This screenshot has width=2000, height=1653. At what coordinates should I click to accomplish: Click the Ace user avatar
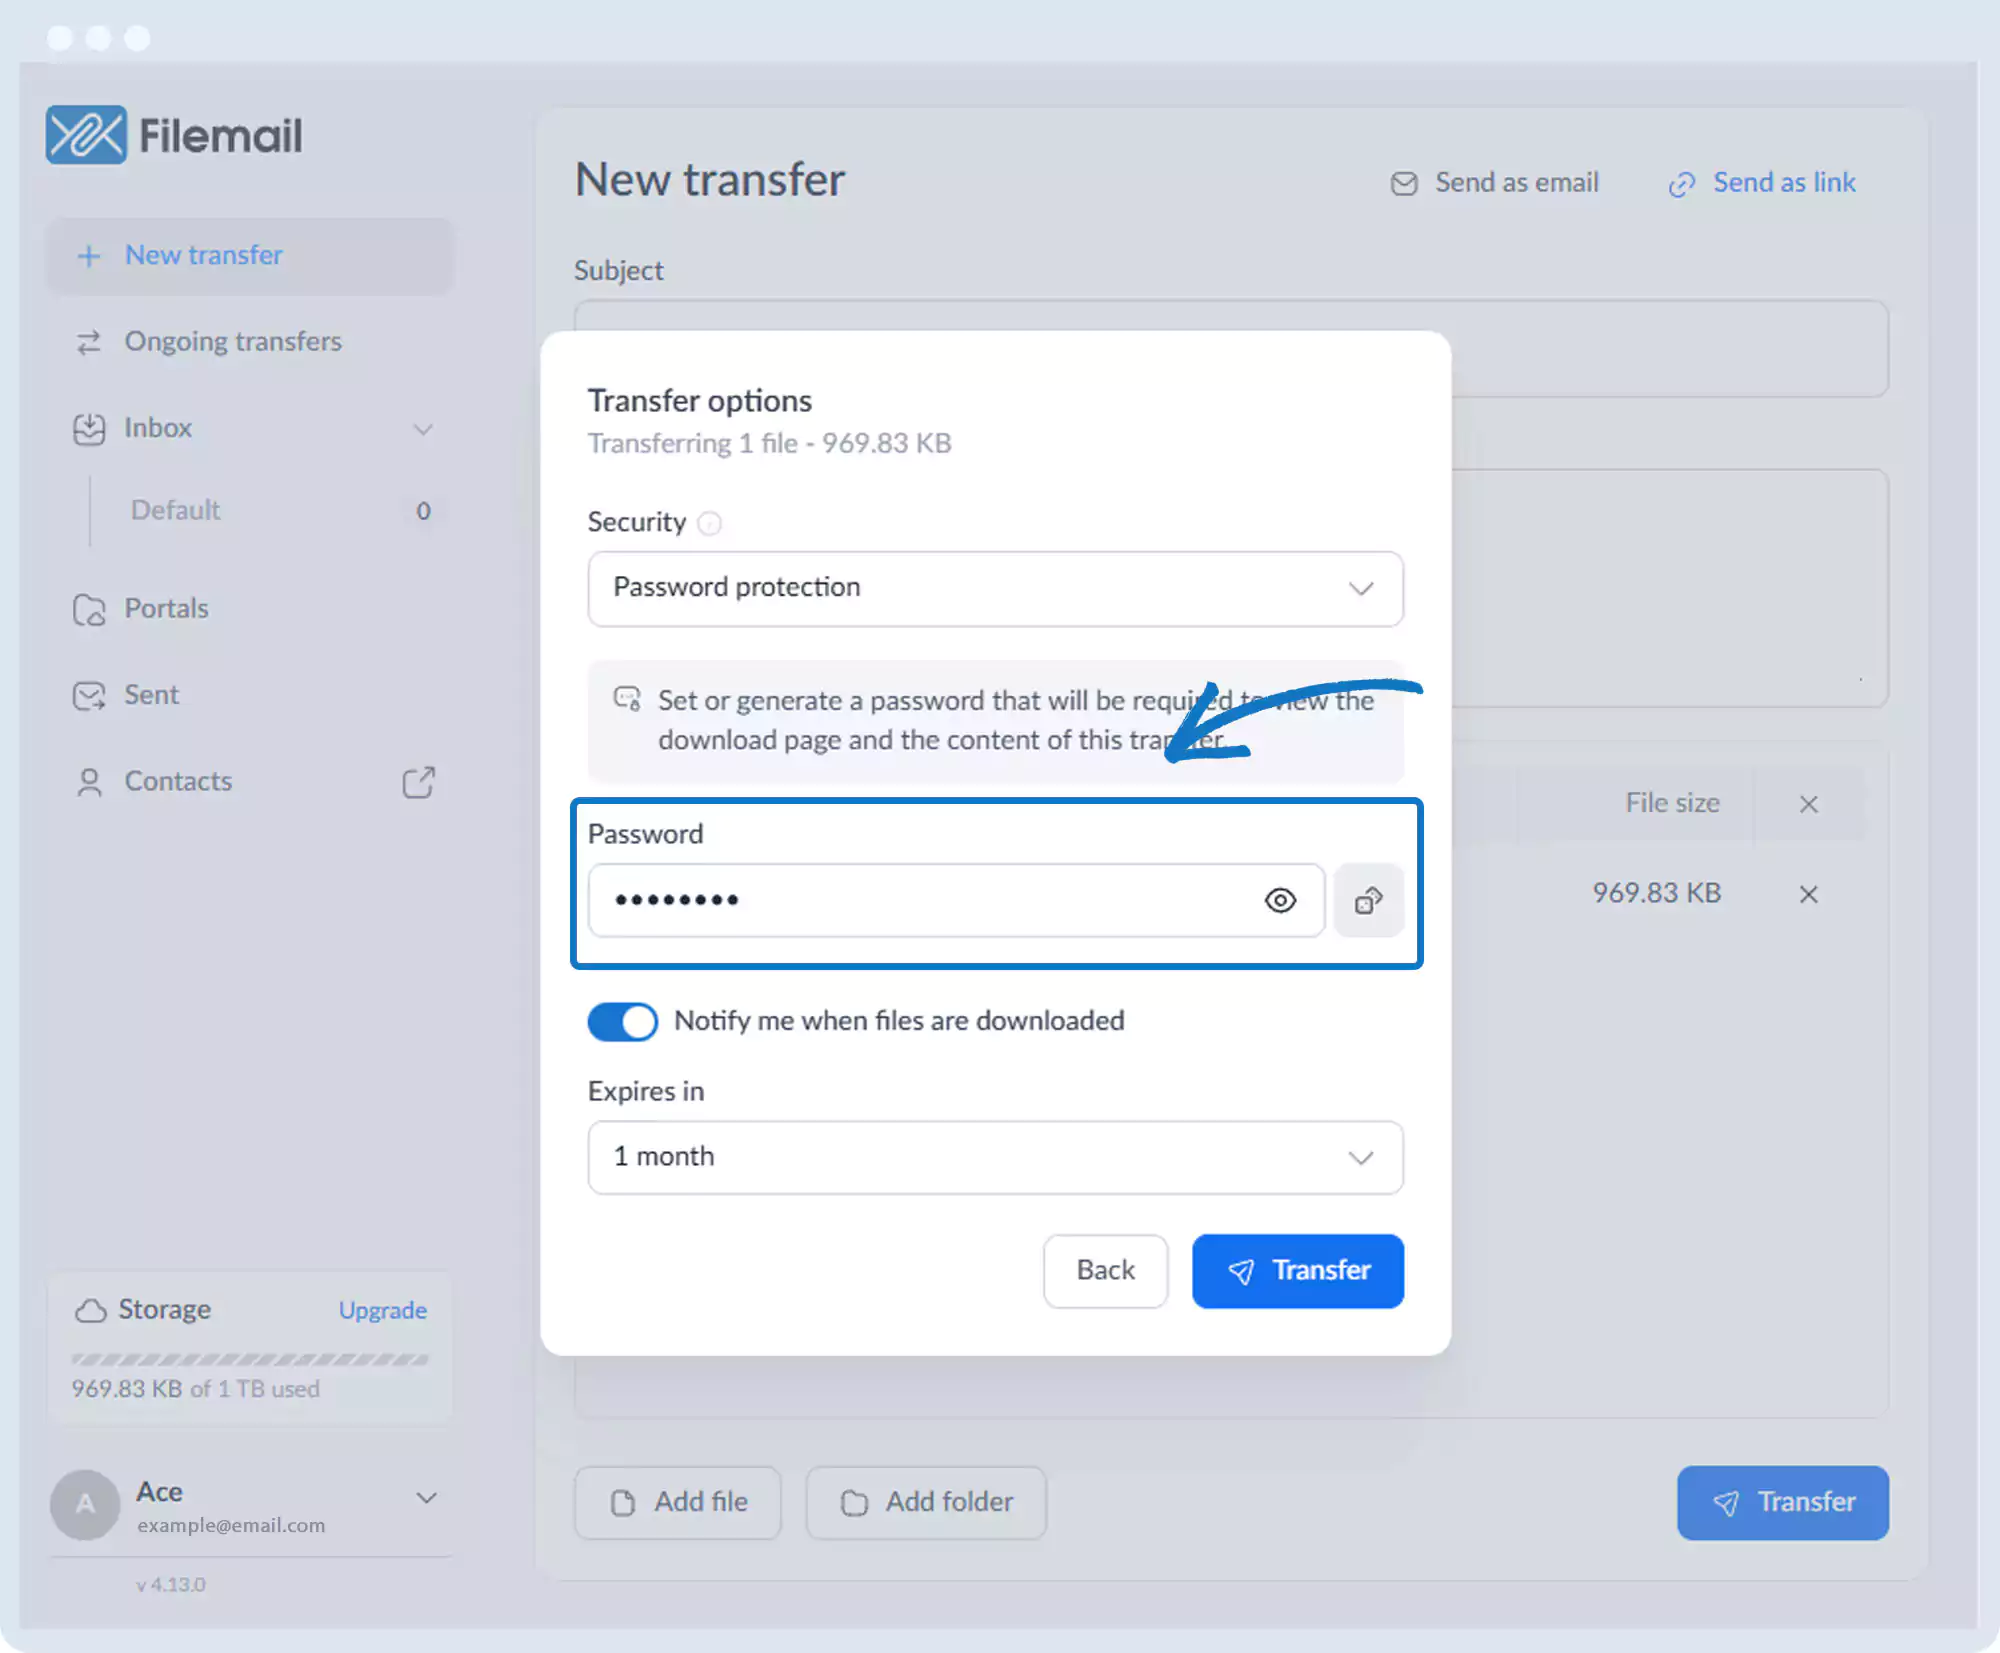(x=85, y=1504)
